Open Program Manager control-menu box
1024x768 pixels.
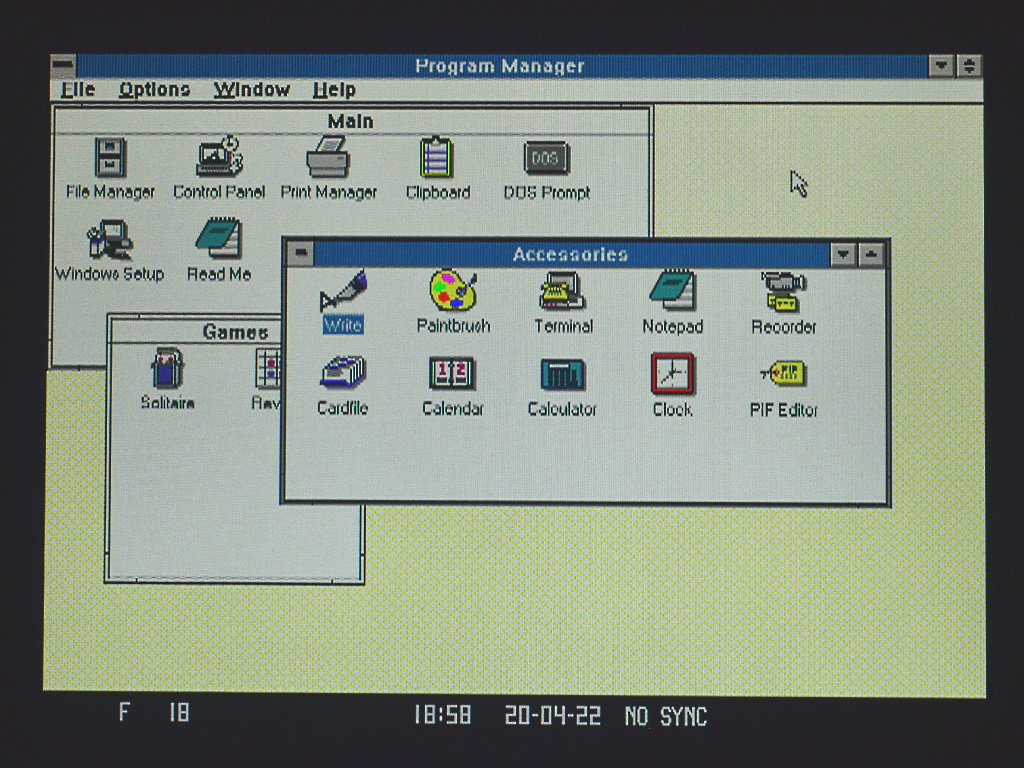[64, 66]
